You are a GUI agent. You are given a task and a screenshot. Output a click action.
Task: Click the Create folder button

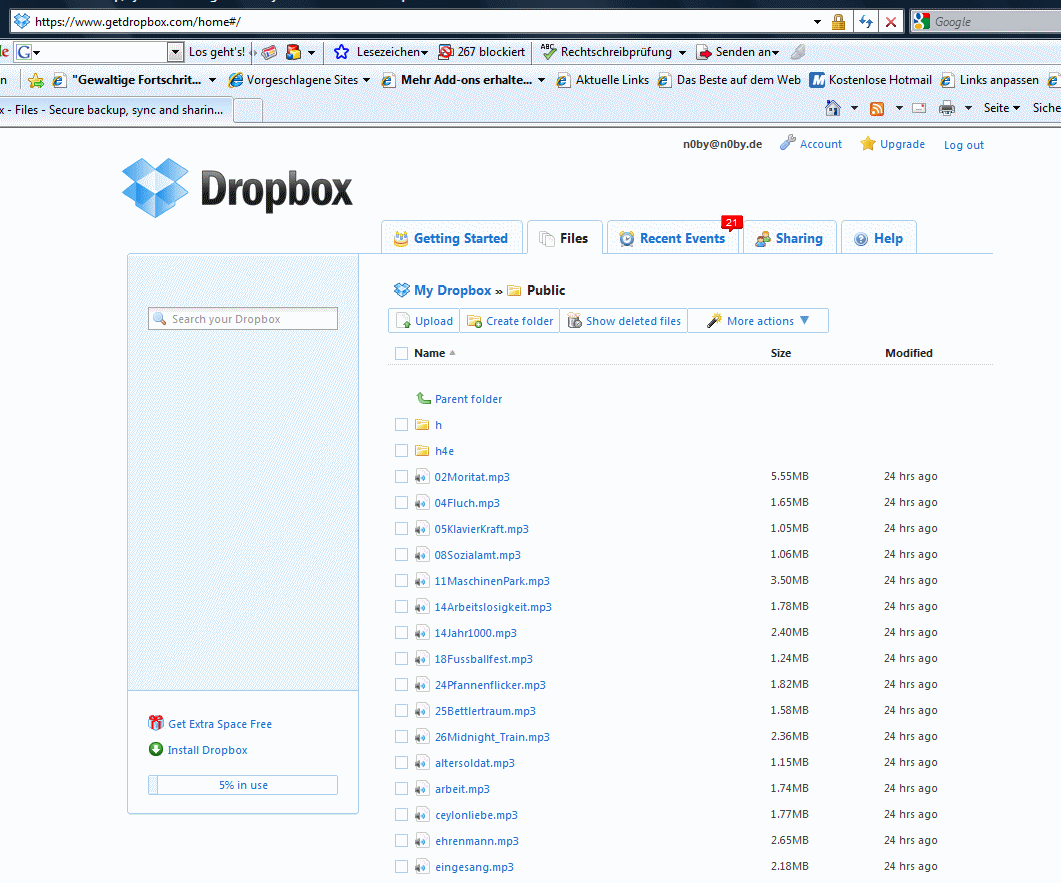click(510, 321)
